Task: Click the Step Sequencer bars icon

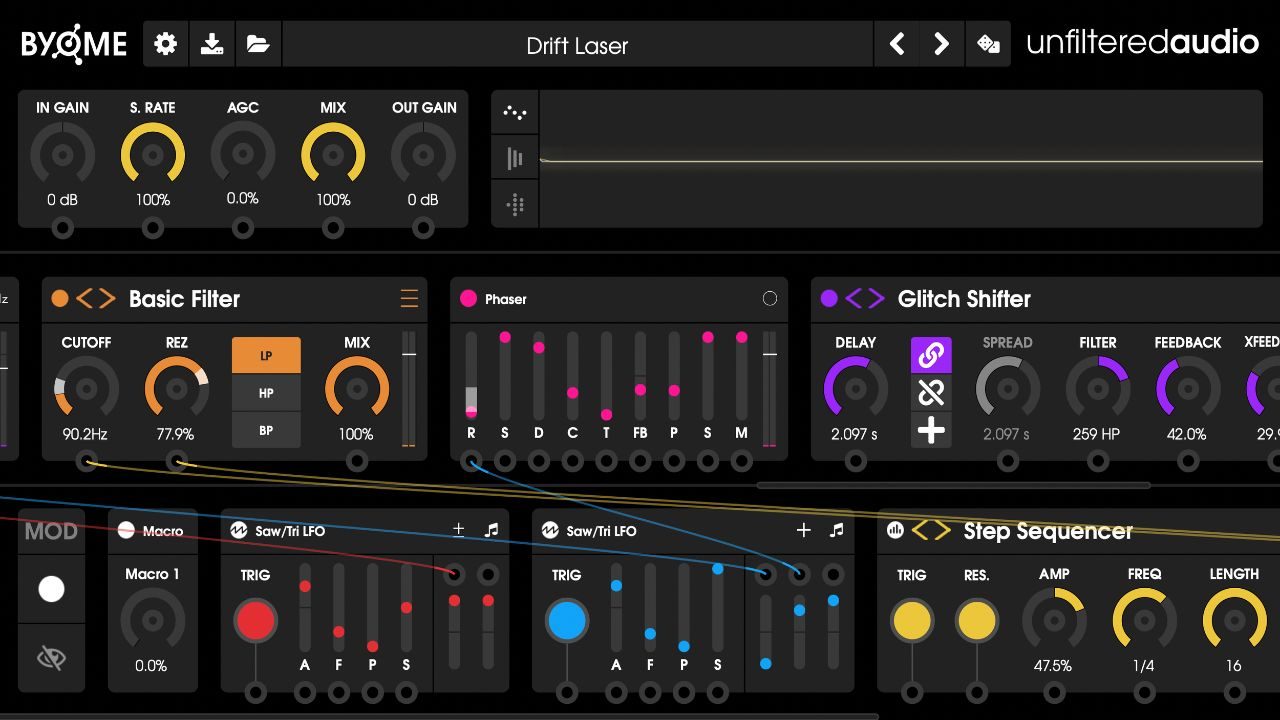Action: coord(895,531)
